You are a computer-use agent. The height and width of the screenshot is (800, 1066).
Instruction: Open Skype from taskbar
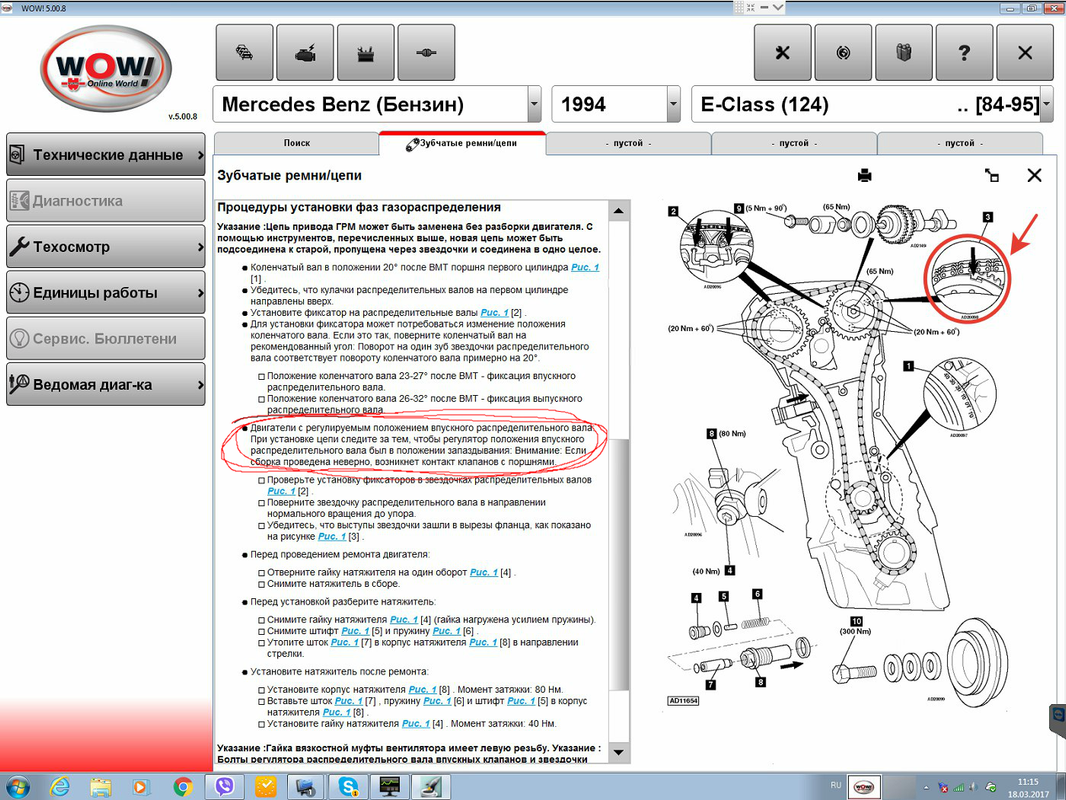pos(349,786)
